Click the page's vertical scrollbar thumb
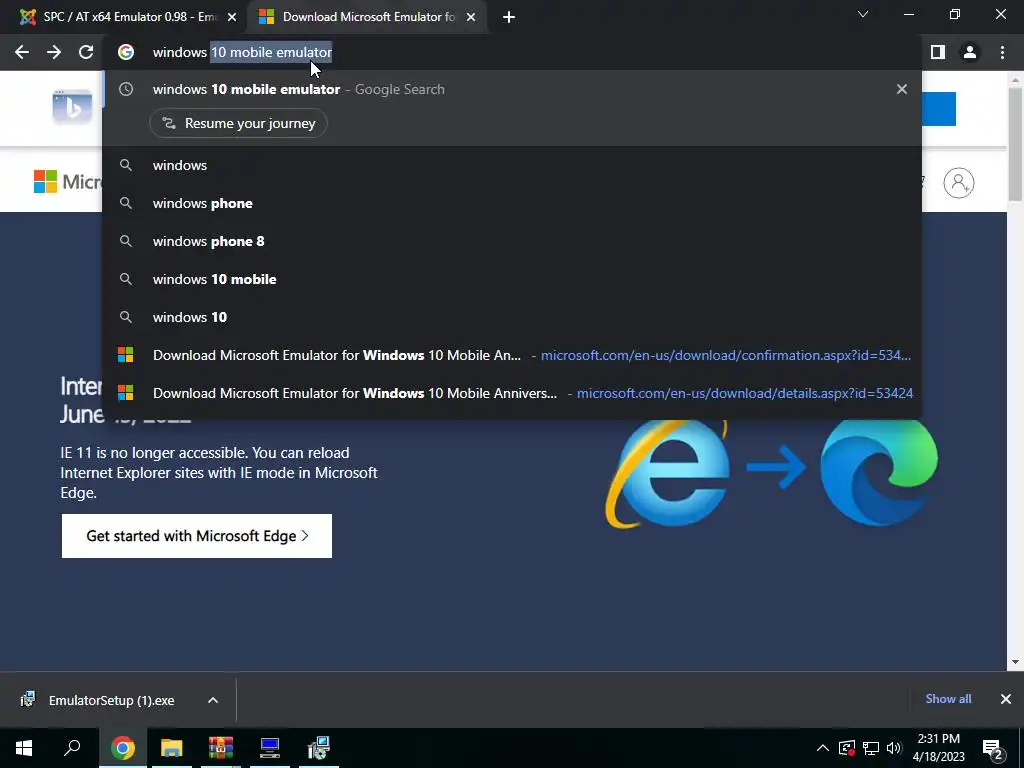 [x=1015, y=144]
